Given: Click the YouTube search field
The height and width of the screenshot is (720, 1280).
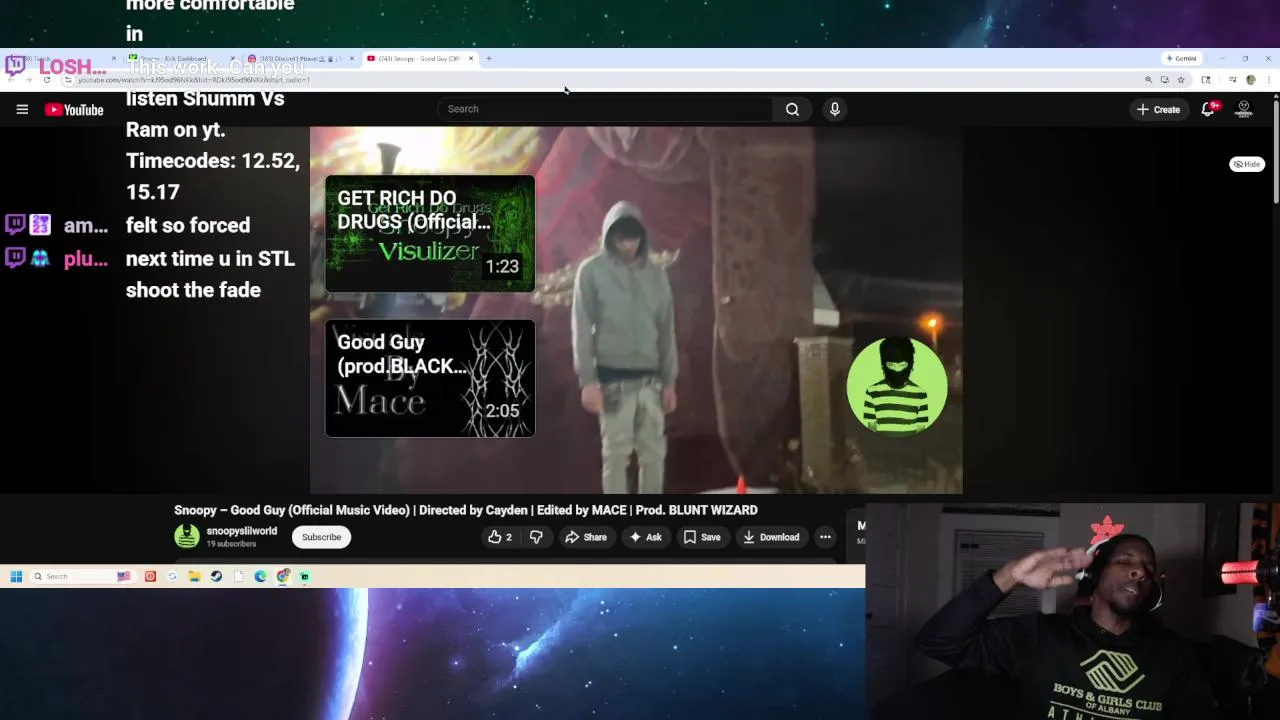Looking at the screenshot, I should (605, 109).
